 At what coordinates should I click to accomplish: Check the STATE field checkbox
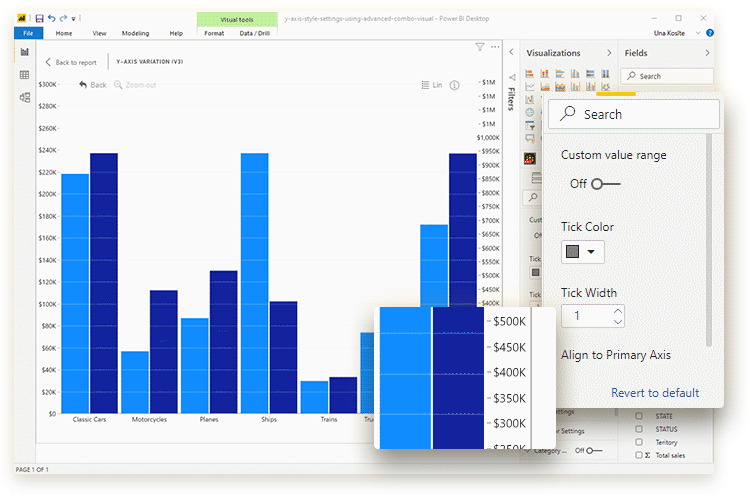[639, 416]
